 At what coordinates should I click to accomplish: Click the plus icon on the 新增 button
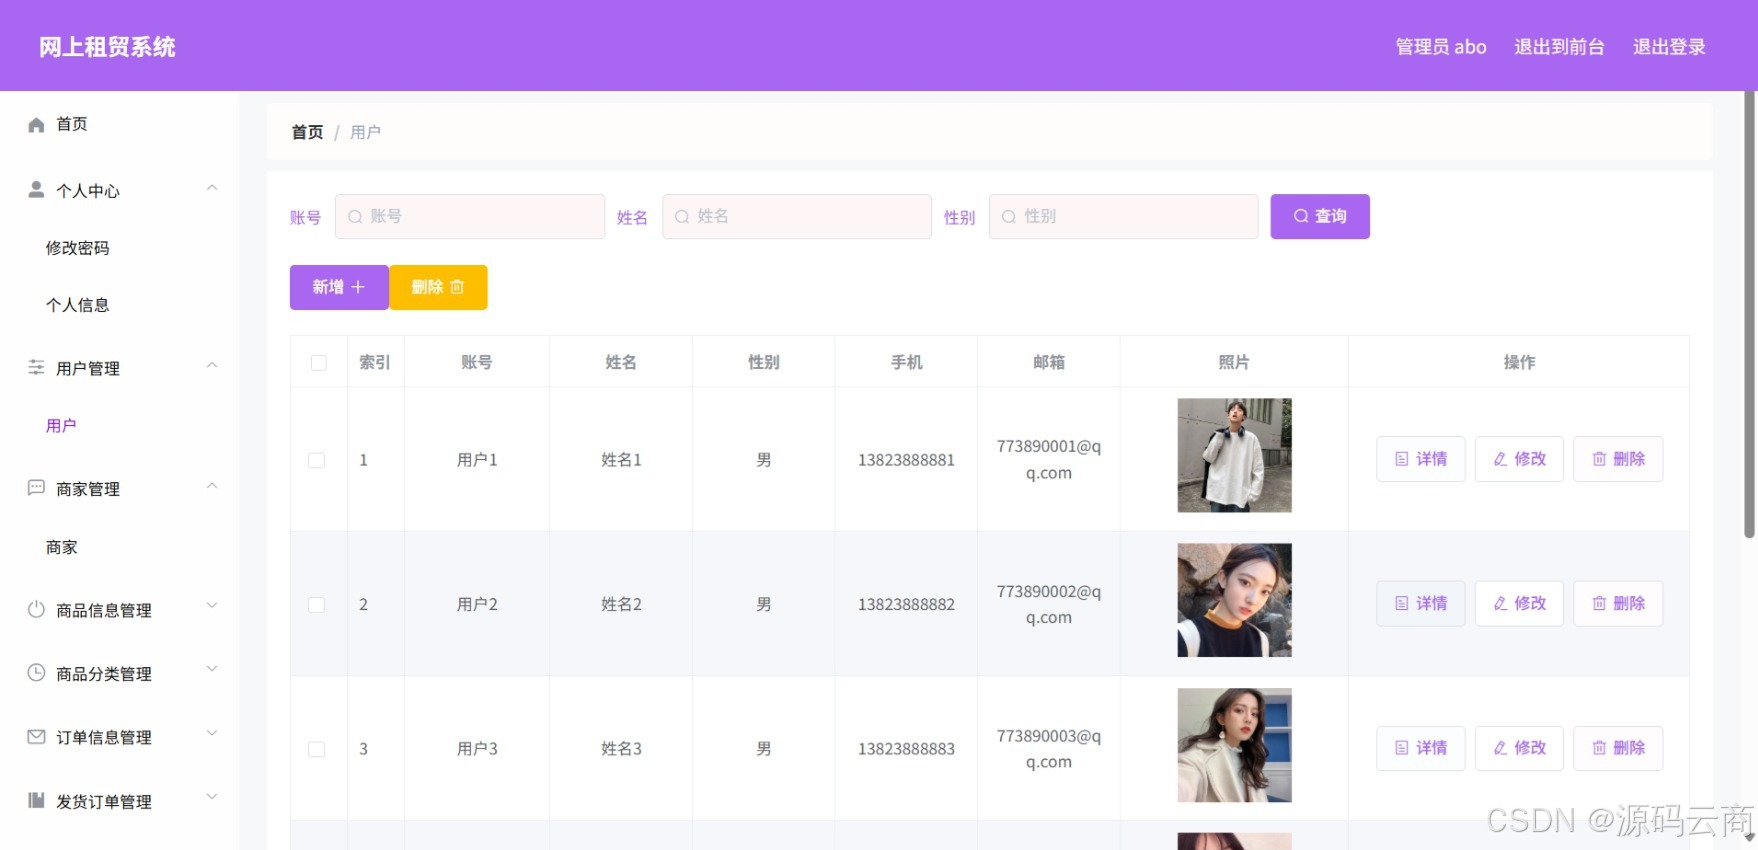[358, 287]
